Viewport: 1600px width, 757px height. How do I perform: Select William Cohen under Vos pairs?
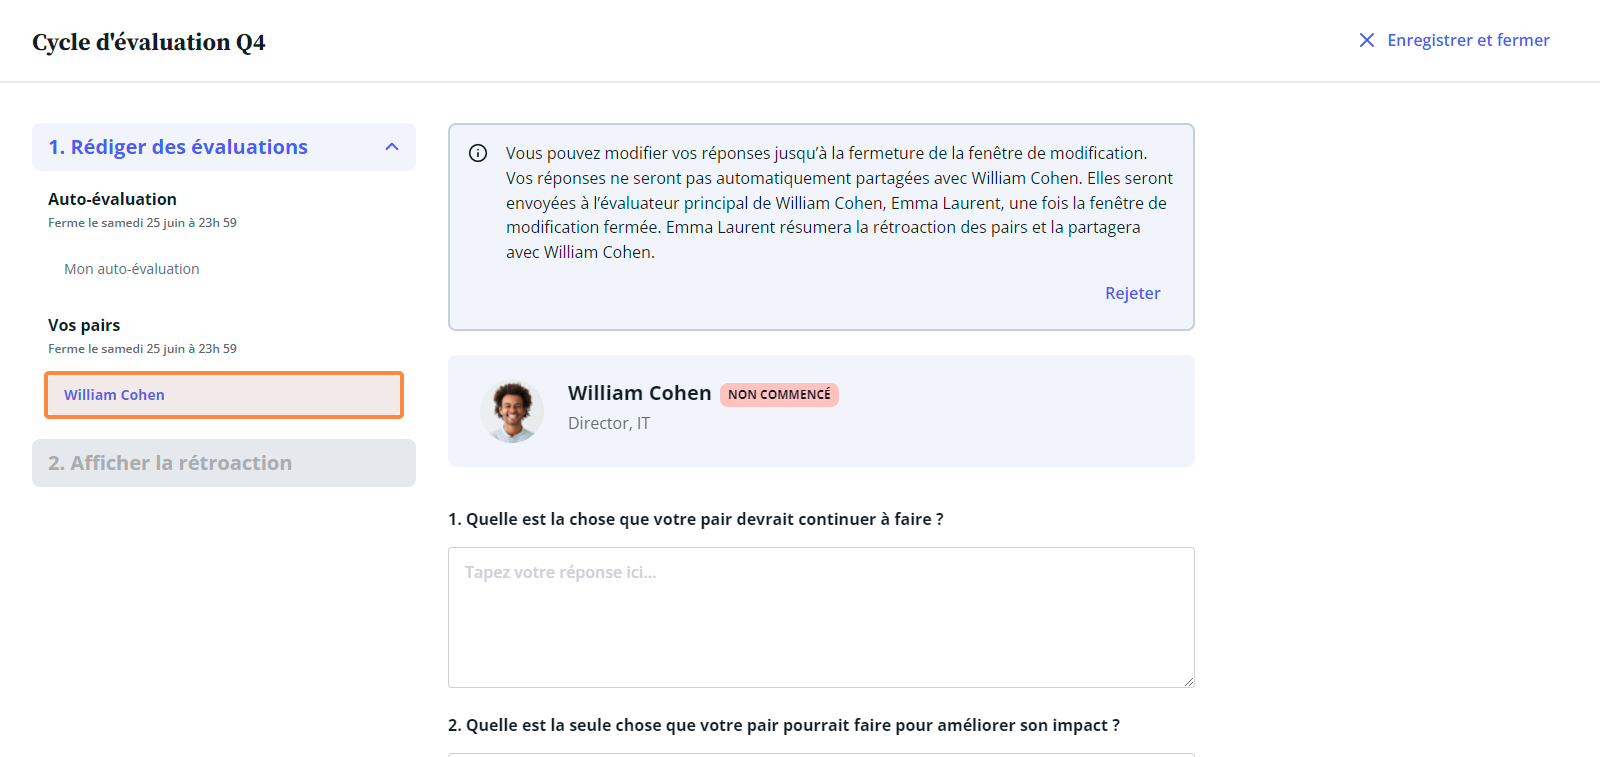coord(224,395)
